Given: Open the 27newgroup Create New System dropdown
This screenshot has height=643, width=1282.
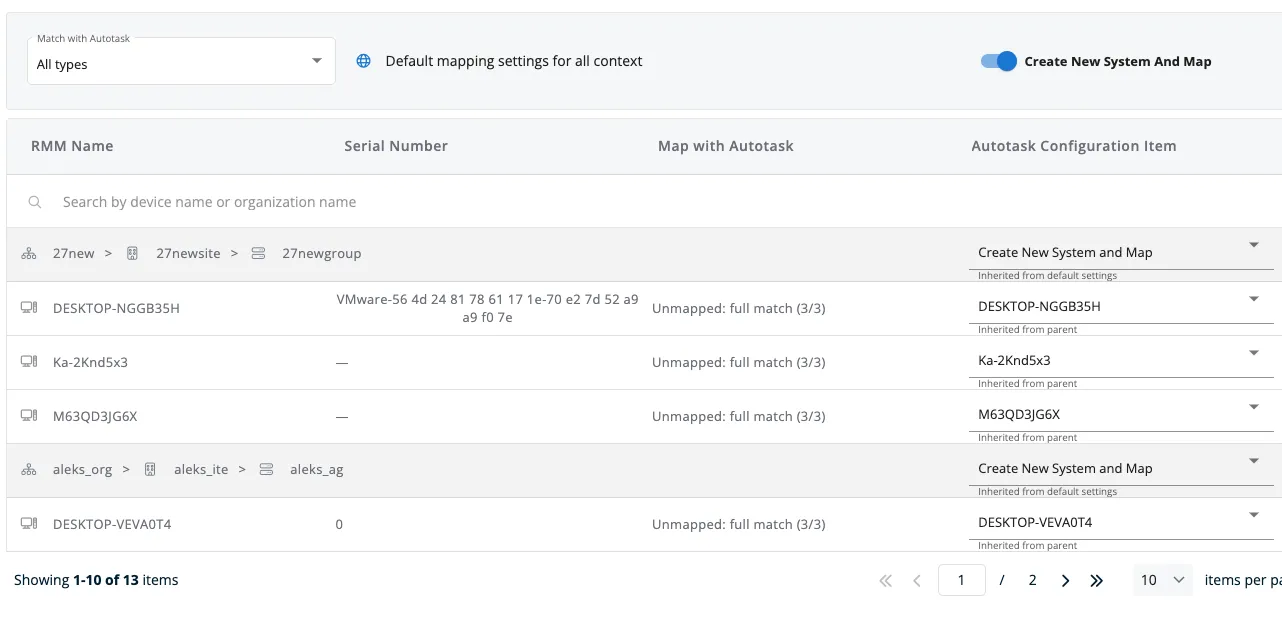Looking at the screenshot, I should click(1253, 245).
